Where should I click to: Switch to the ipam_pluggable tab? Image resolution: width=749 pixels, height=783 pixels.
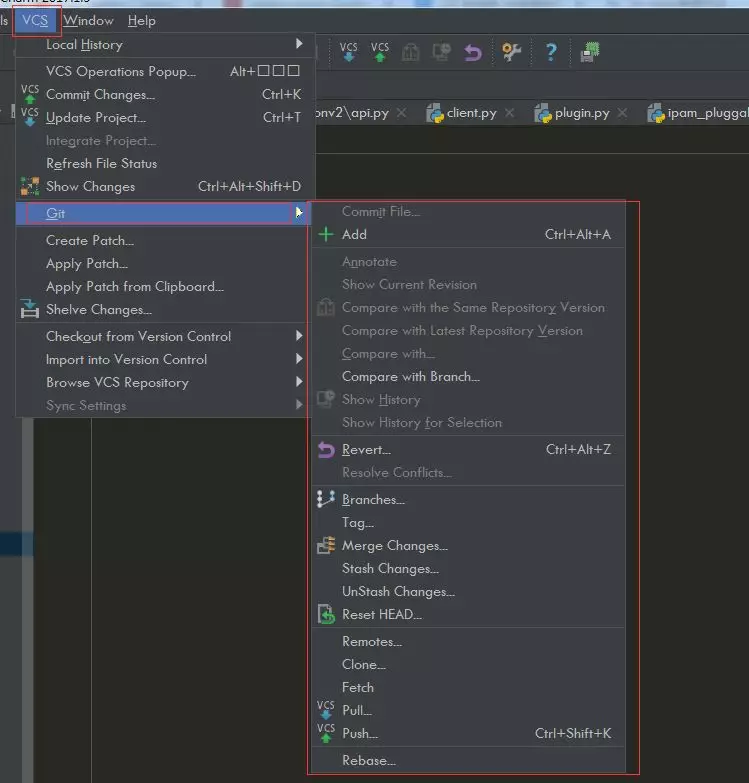pos(697,113)
